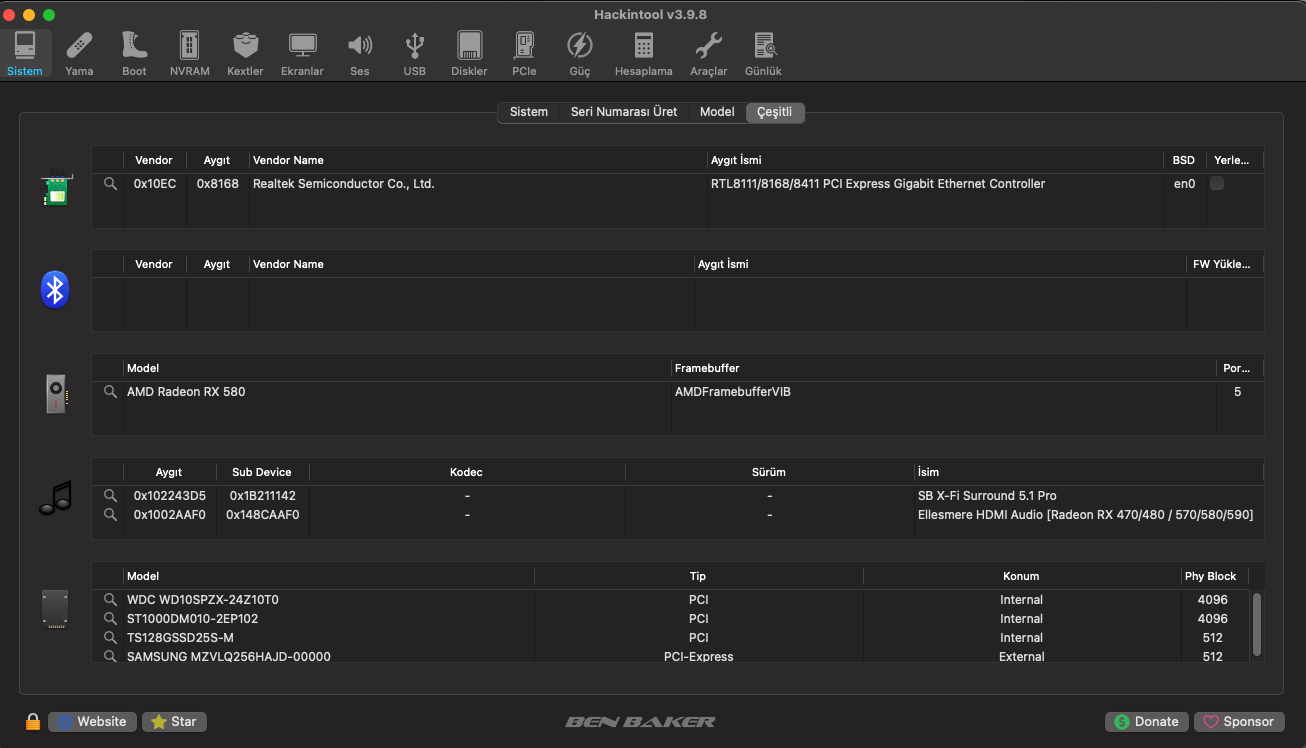Click the disk list vertical scrollbar
This screenshot has width=1306, height=748.
[x=1256, y=622]
